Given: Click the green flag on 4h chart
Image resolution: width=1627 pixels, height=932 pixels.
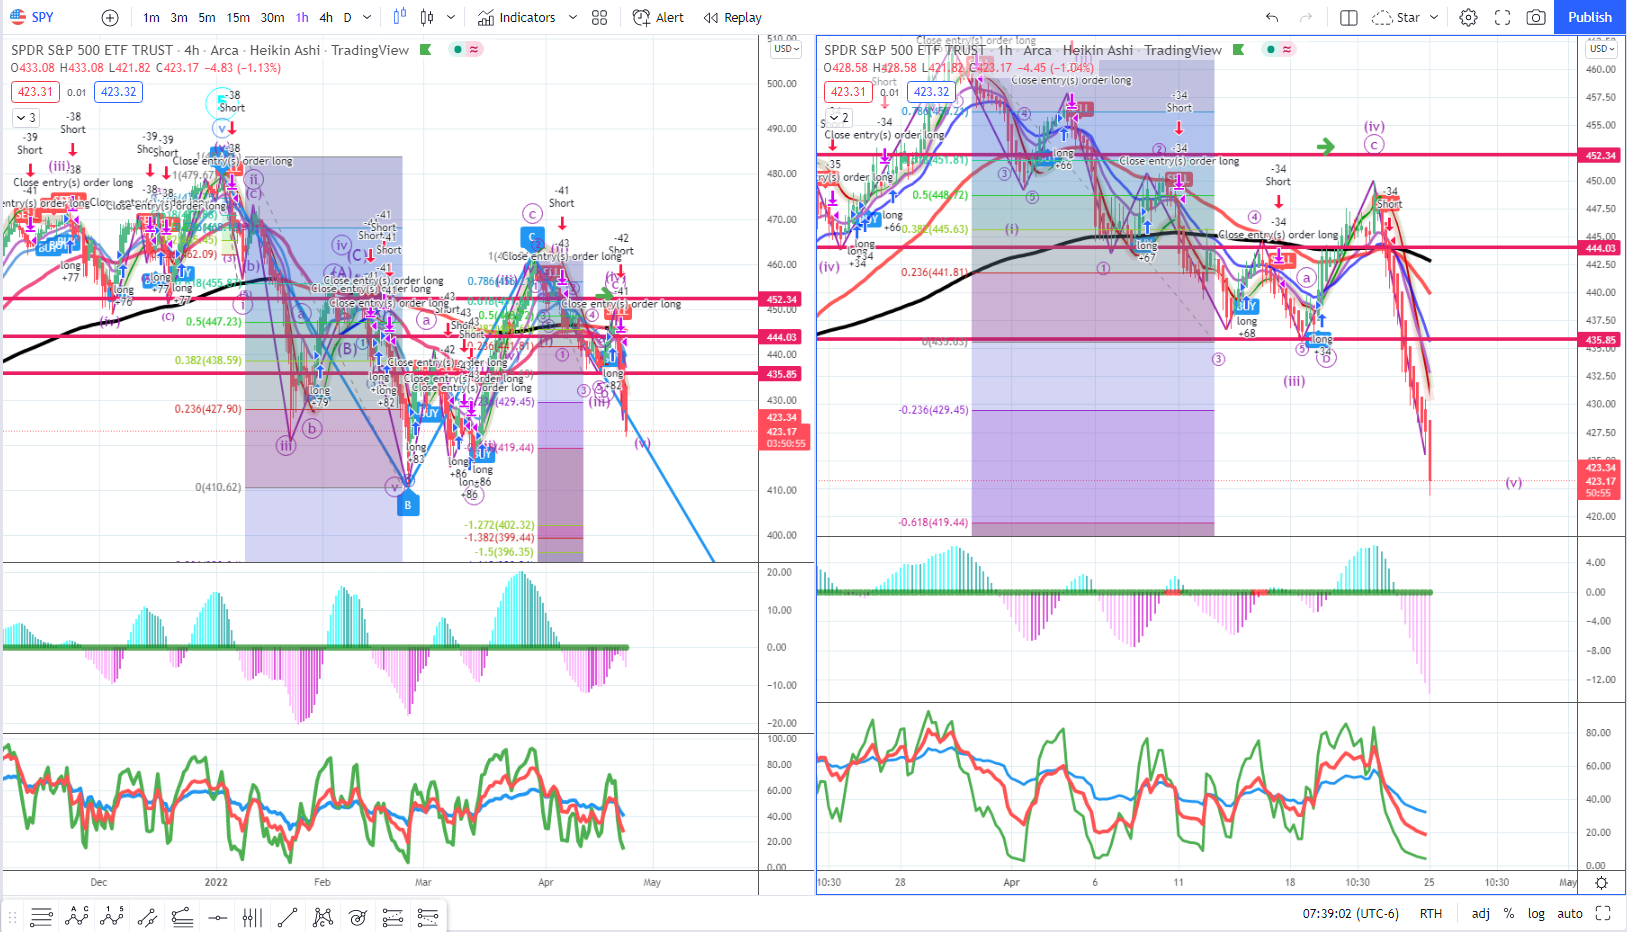Looking at the screenshot, I should [426, 50].
